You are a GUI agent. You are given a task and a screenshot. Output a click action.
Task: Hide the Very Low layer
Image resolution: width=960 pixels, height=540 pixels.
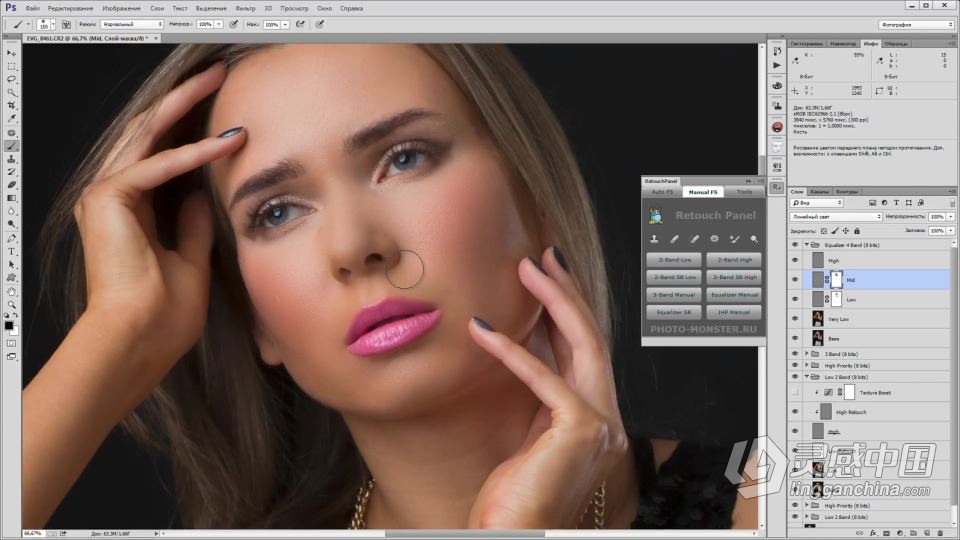(795, 318)
